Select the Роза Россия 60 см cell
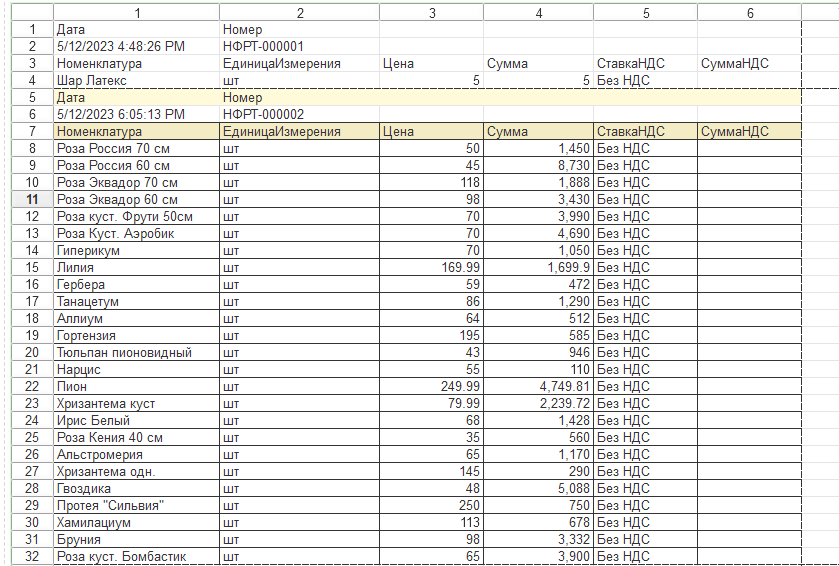This screenshot has width=839, height=566. click(136, 166)
